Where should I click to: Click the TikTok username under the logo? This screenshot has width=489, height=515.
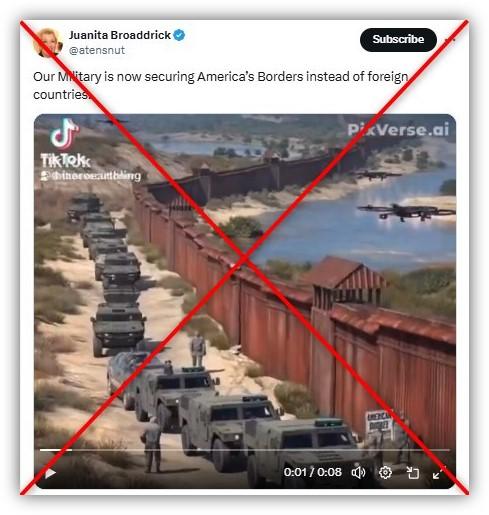click(91, 176)
